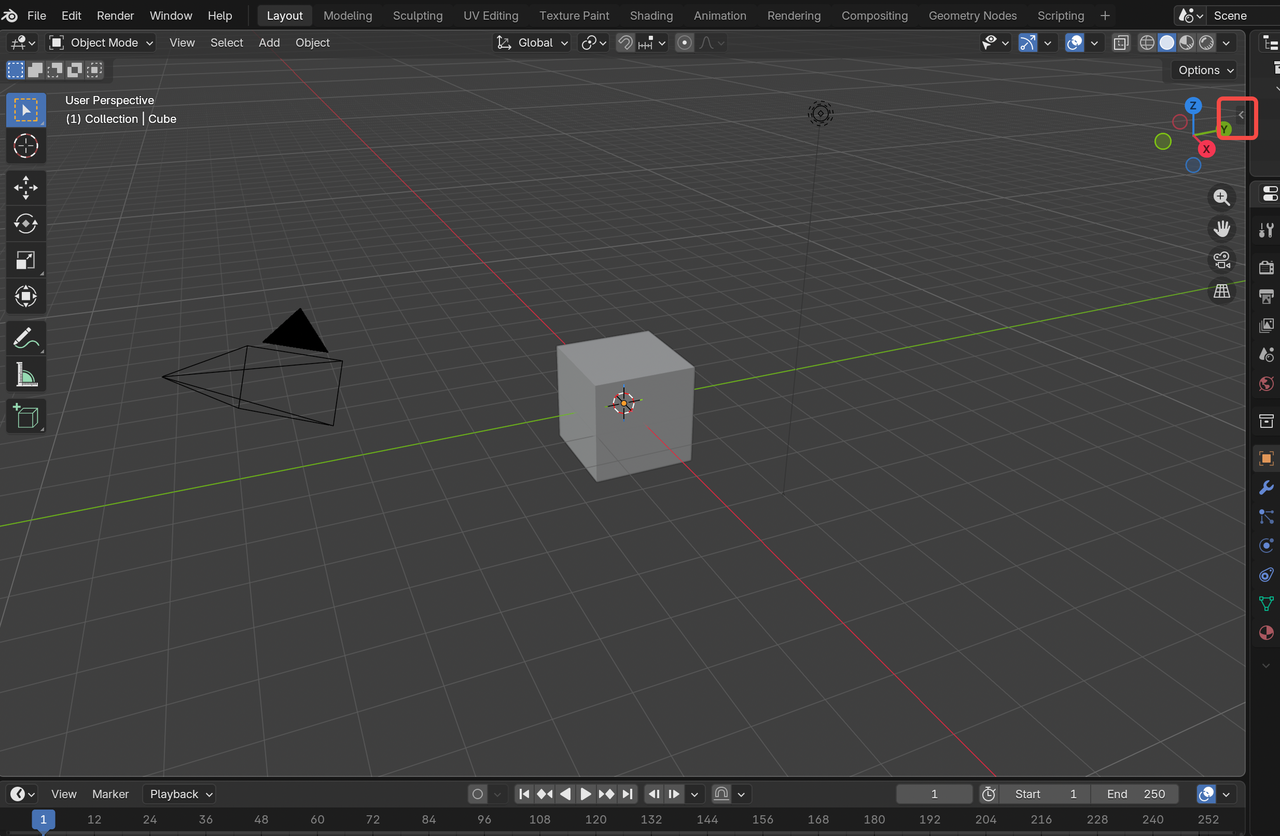Select the Move tool
The width and height of the screenshot is (1280, 836).
26,187
